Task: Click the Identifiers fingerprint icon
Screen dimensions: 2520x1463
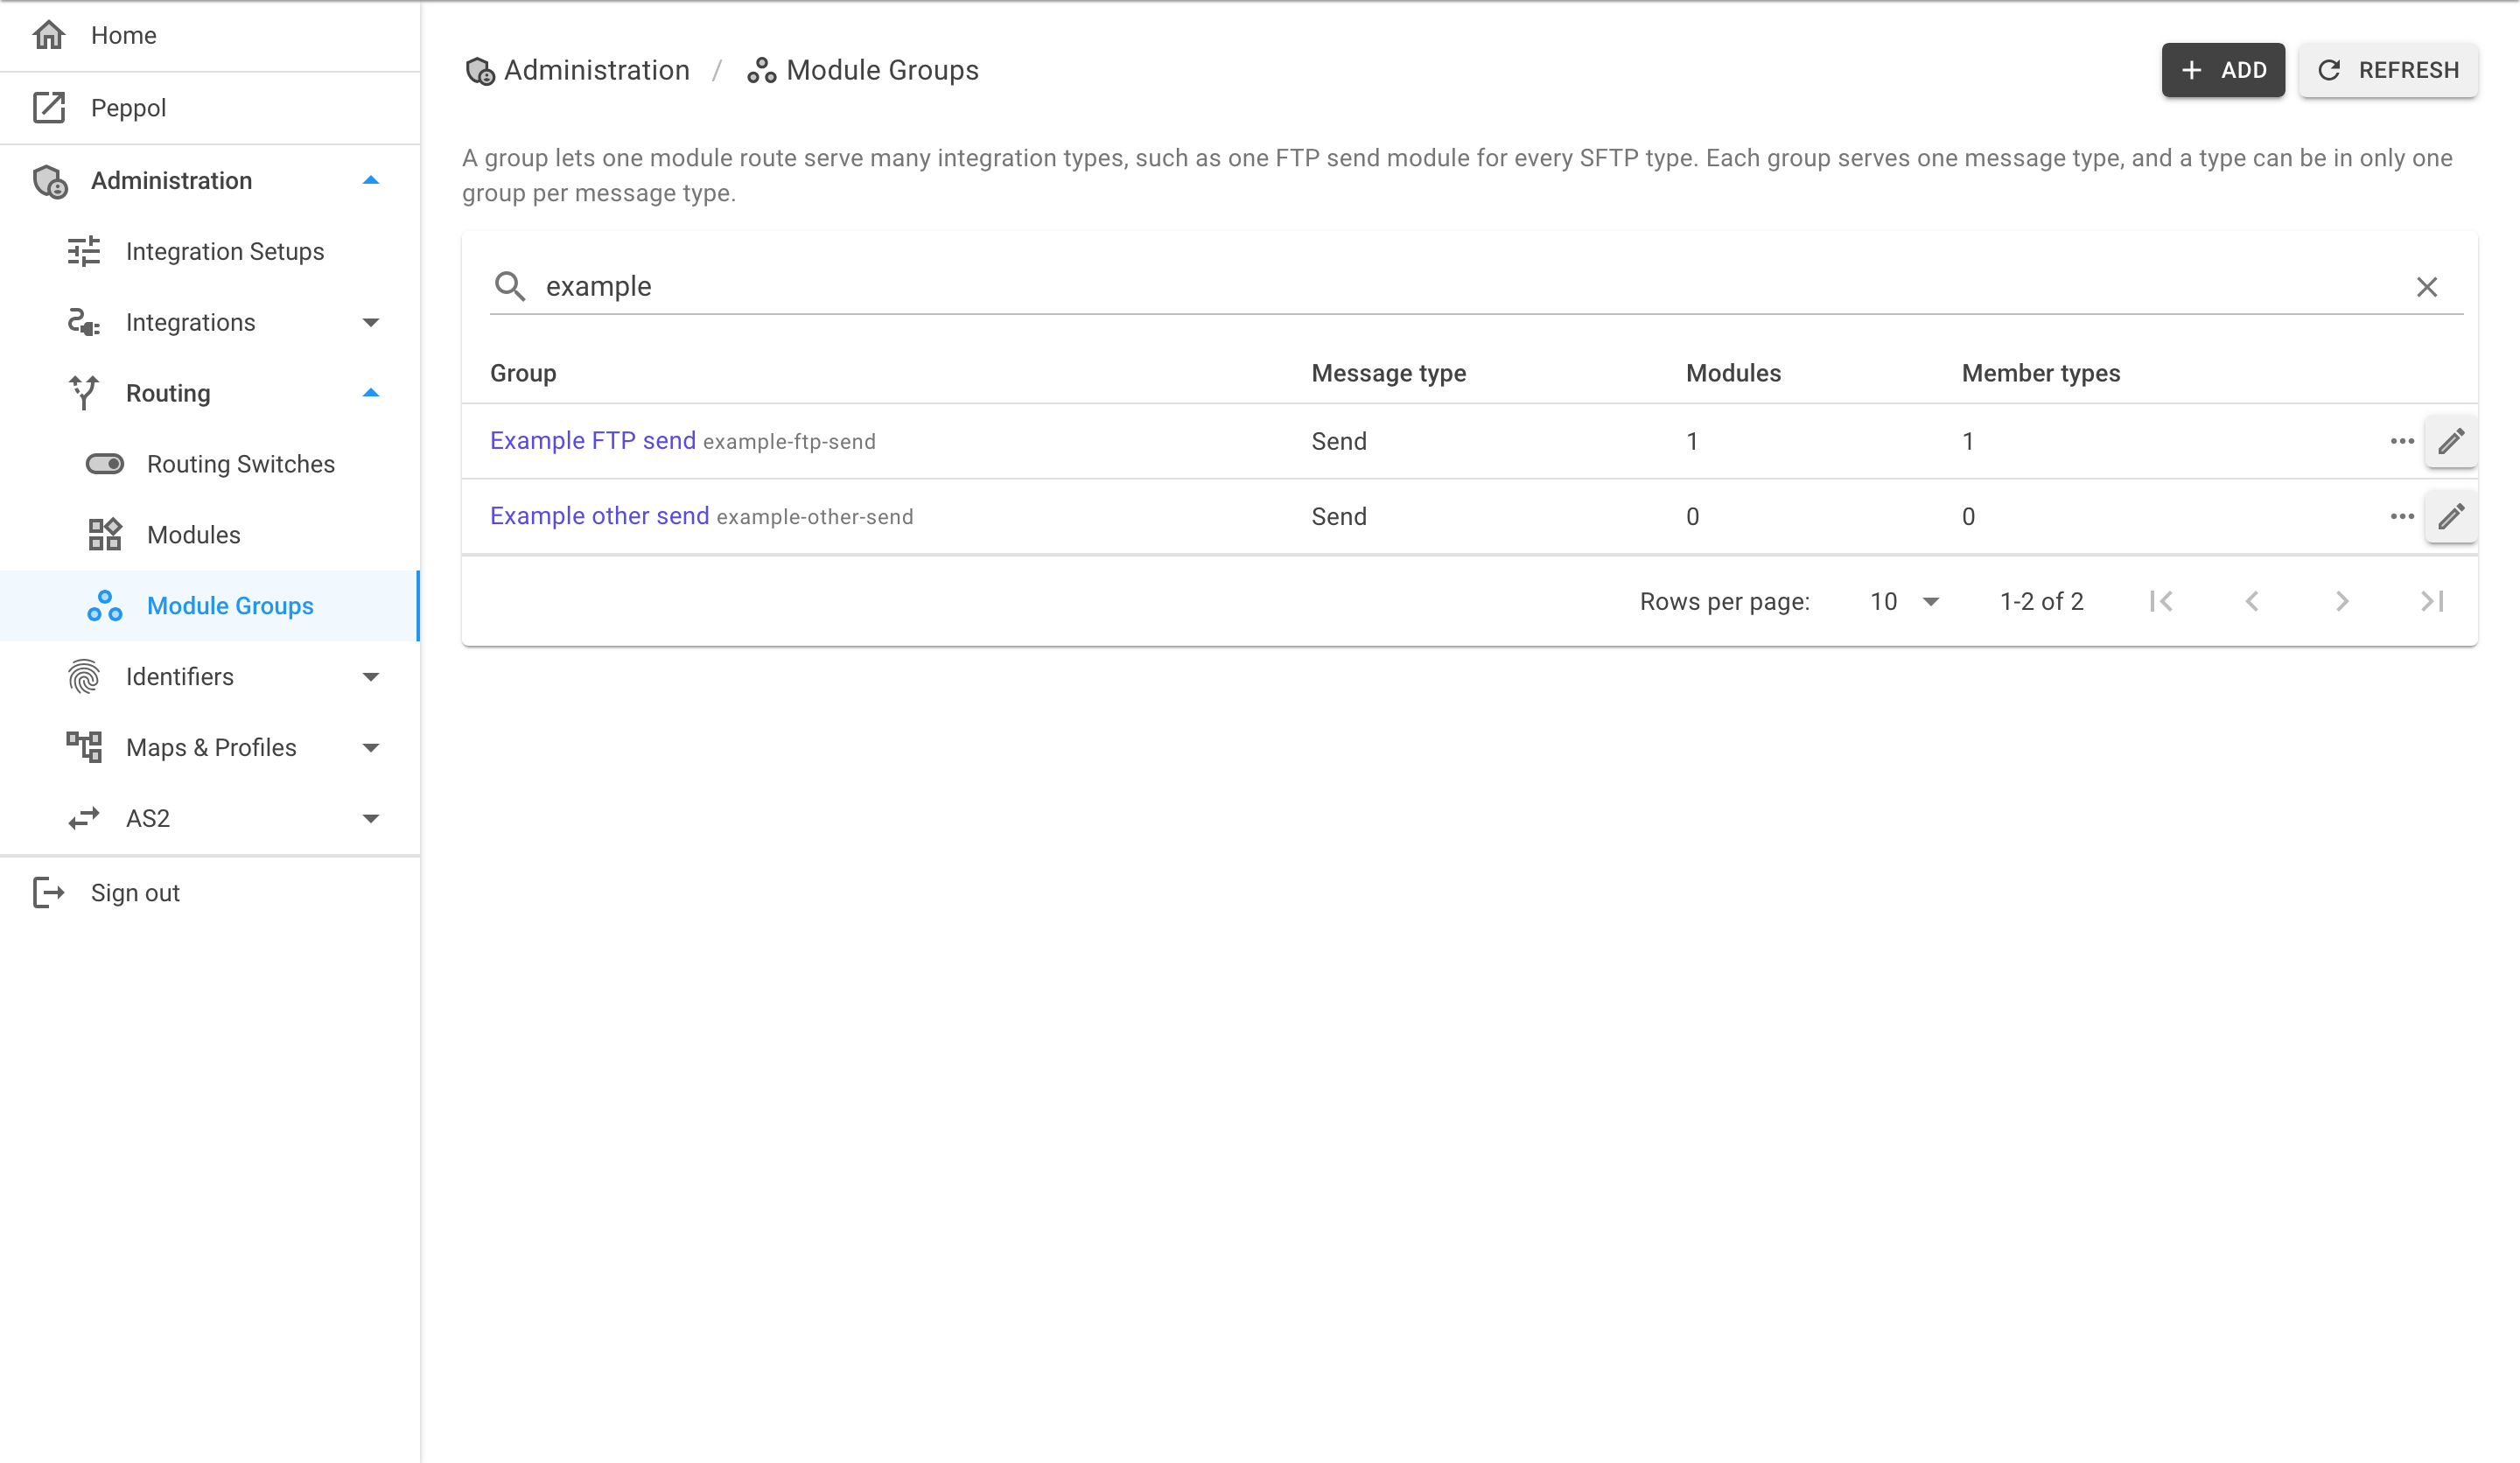Action: [x=84, y=676]
